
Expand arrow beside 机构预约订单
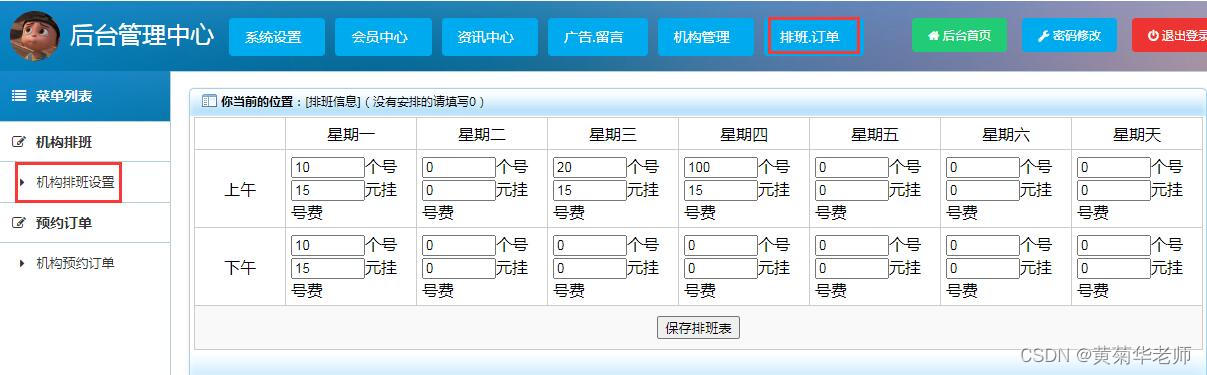[22, 263]
